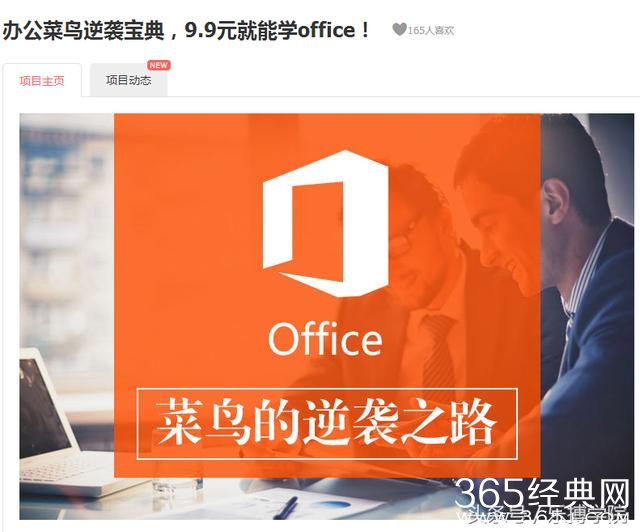Screen dimensions: 640x532
Task: Switch to the 项目动态 tab
Action: coord(129,80)
